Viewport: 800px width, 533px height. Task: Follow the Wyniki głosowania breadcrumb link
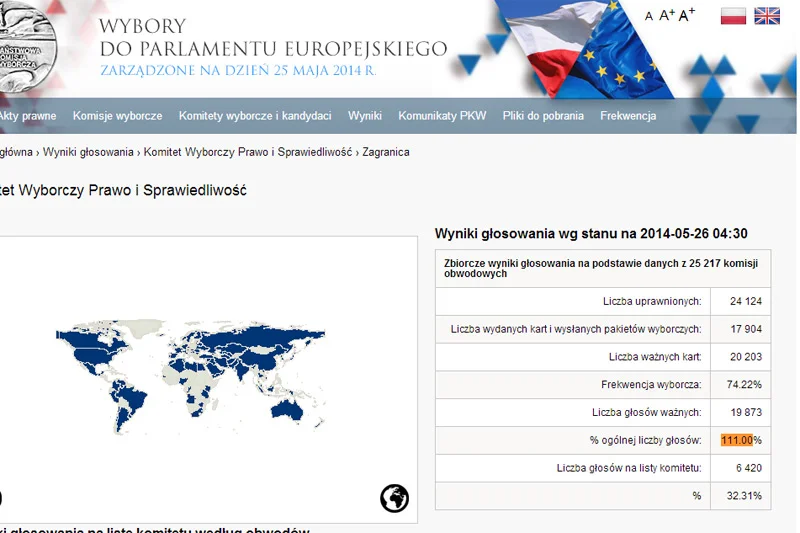pos(88,152)
